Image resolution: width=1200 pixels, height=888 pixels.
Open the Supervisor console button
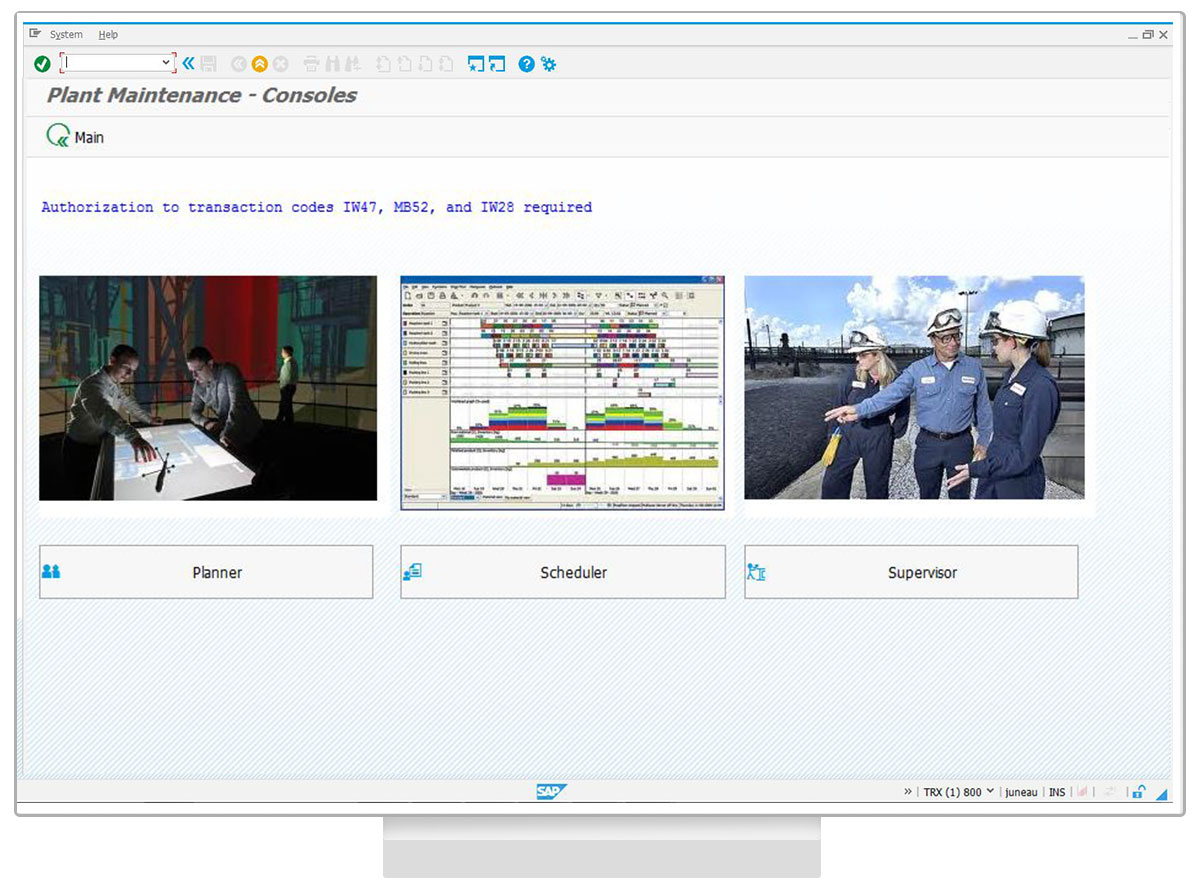tap(911, 572)
